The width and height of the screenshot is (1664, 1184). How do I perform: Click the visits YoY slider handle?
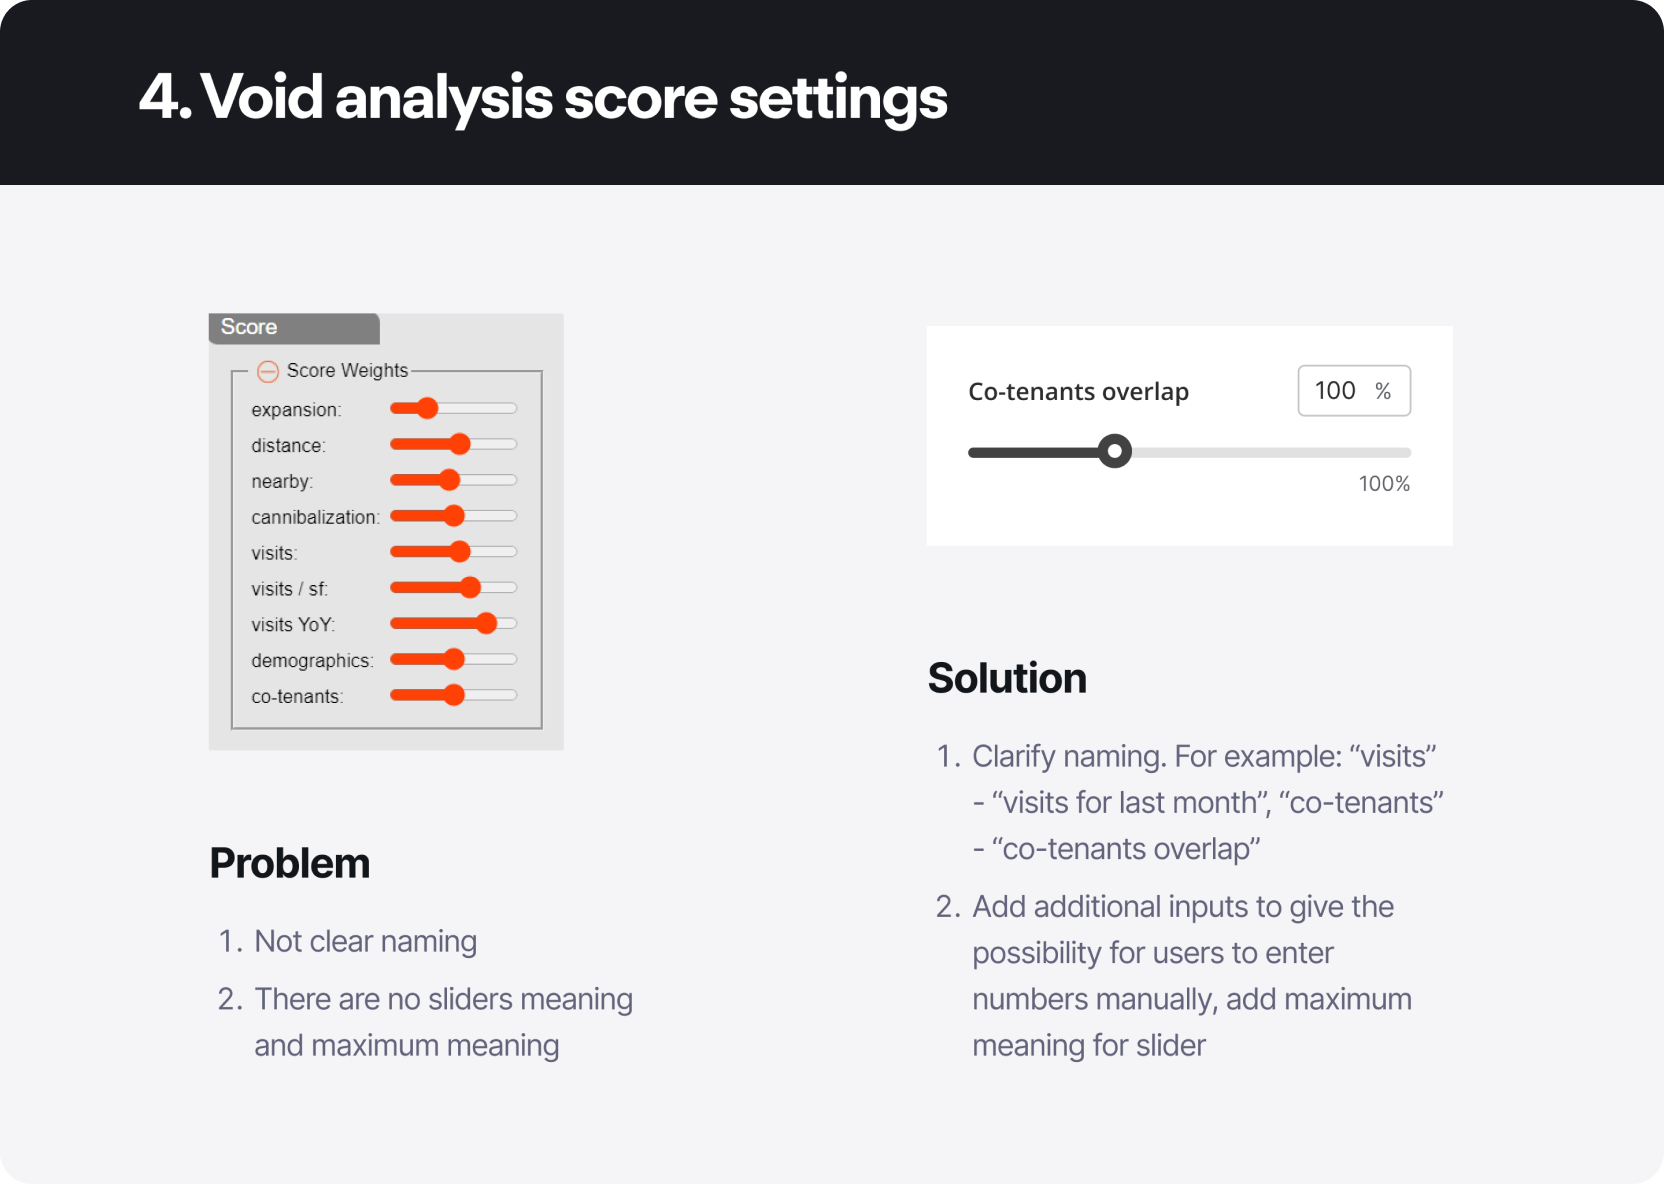485,623
